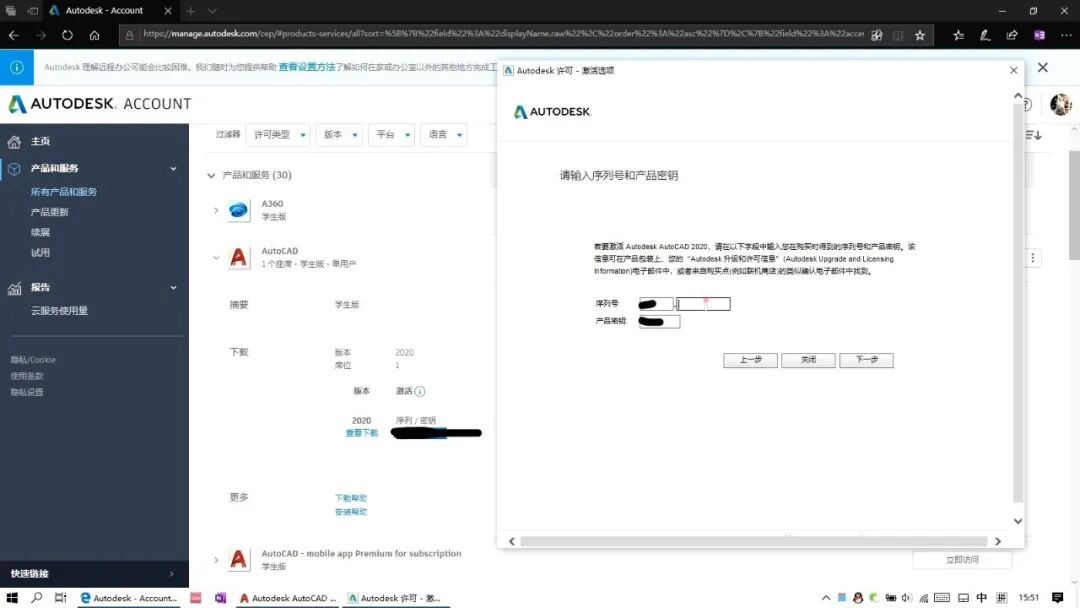
Task: Open 隐私/Cookie link in sidebar
Action: [x=32, y=359]
